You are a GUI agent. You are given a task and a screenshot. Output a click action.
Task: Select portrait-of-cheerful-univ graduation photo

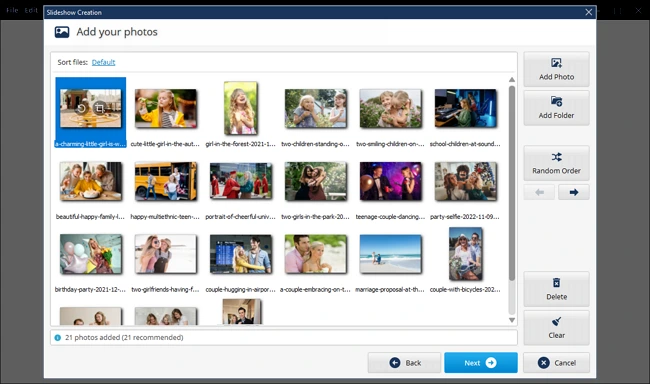coord(241,181)
